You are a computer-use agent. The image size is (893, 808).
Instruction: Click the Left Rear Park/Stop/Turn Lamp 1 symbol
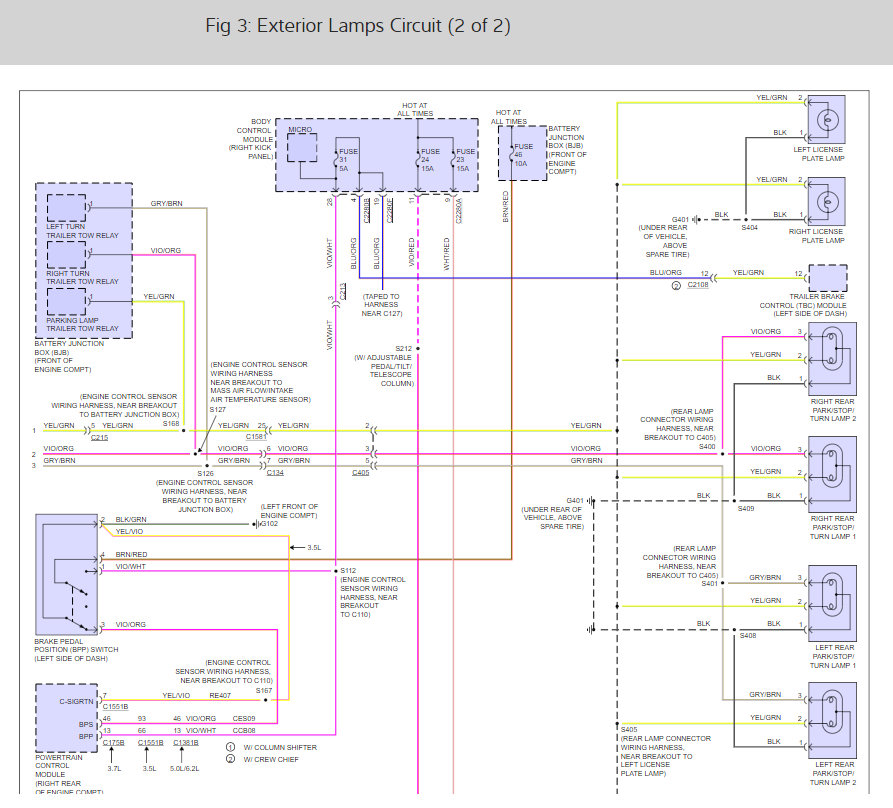pos(832,604)
